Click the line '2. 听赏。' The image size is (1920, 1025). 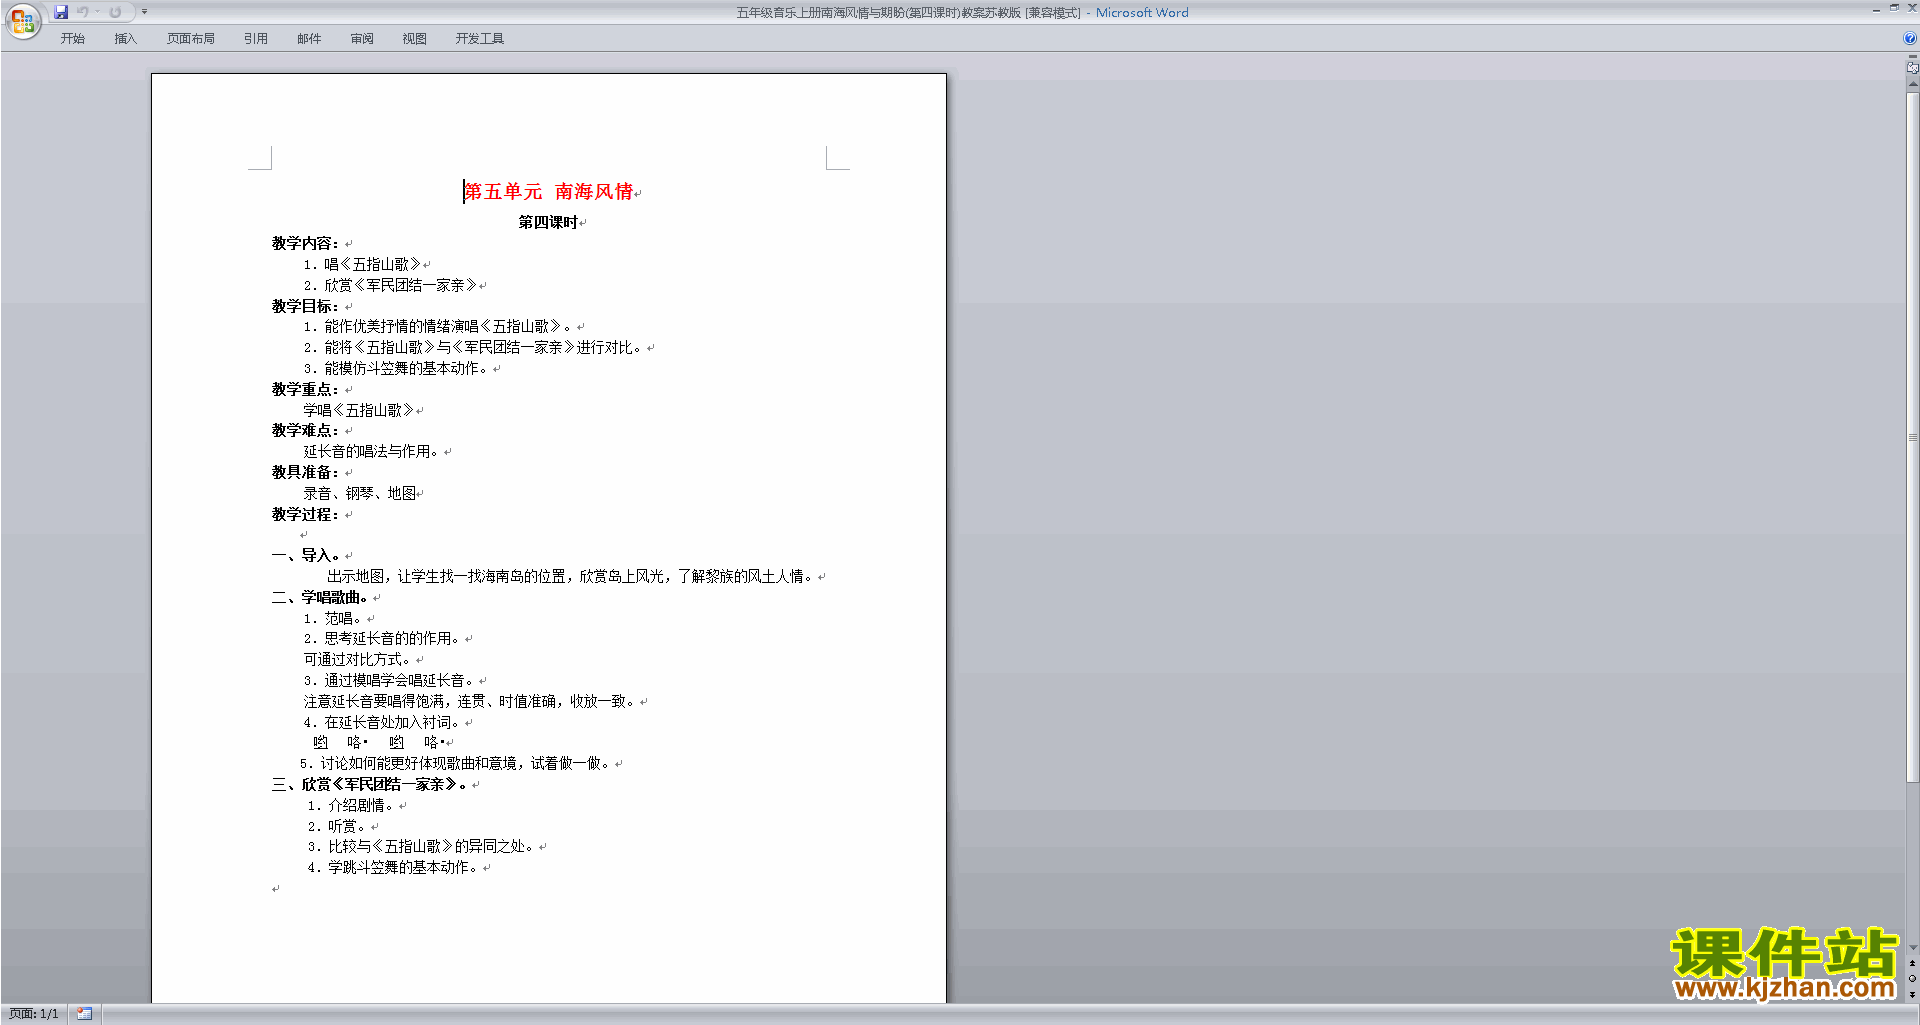338,826
